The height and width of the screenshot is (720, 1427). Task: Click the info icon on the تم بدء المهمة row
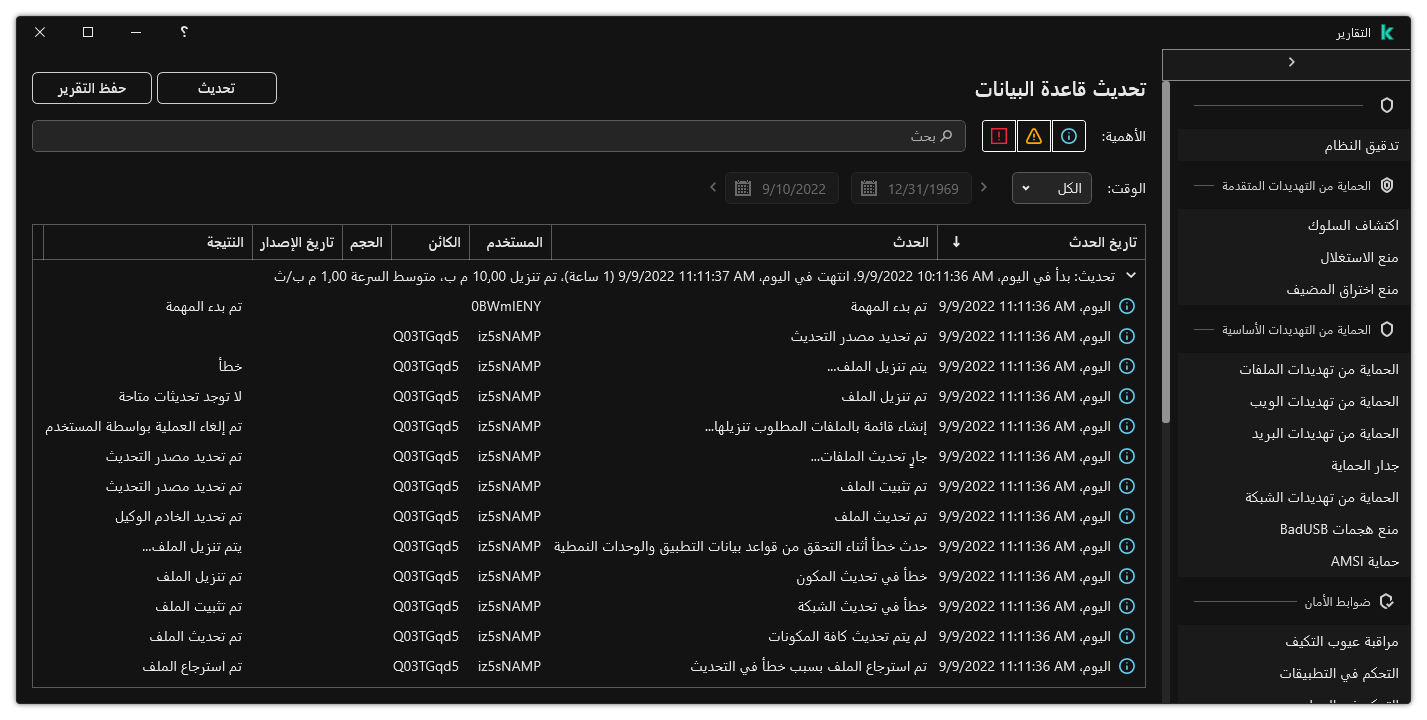(1126, 306)
